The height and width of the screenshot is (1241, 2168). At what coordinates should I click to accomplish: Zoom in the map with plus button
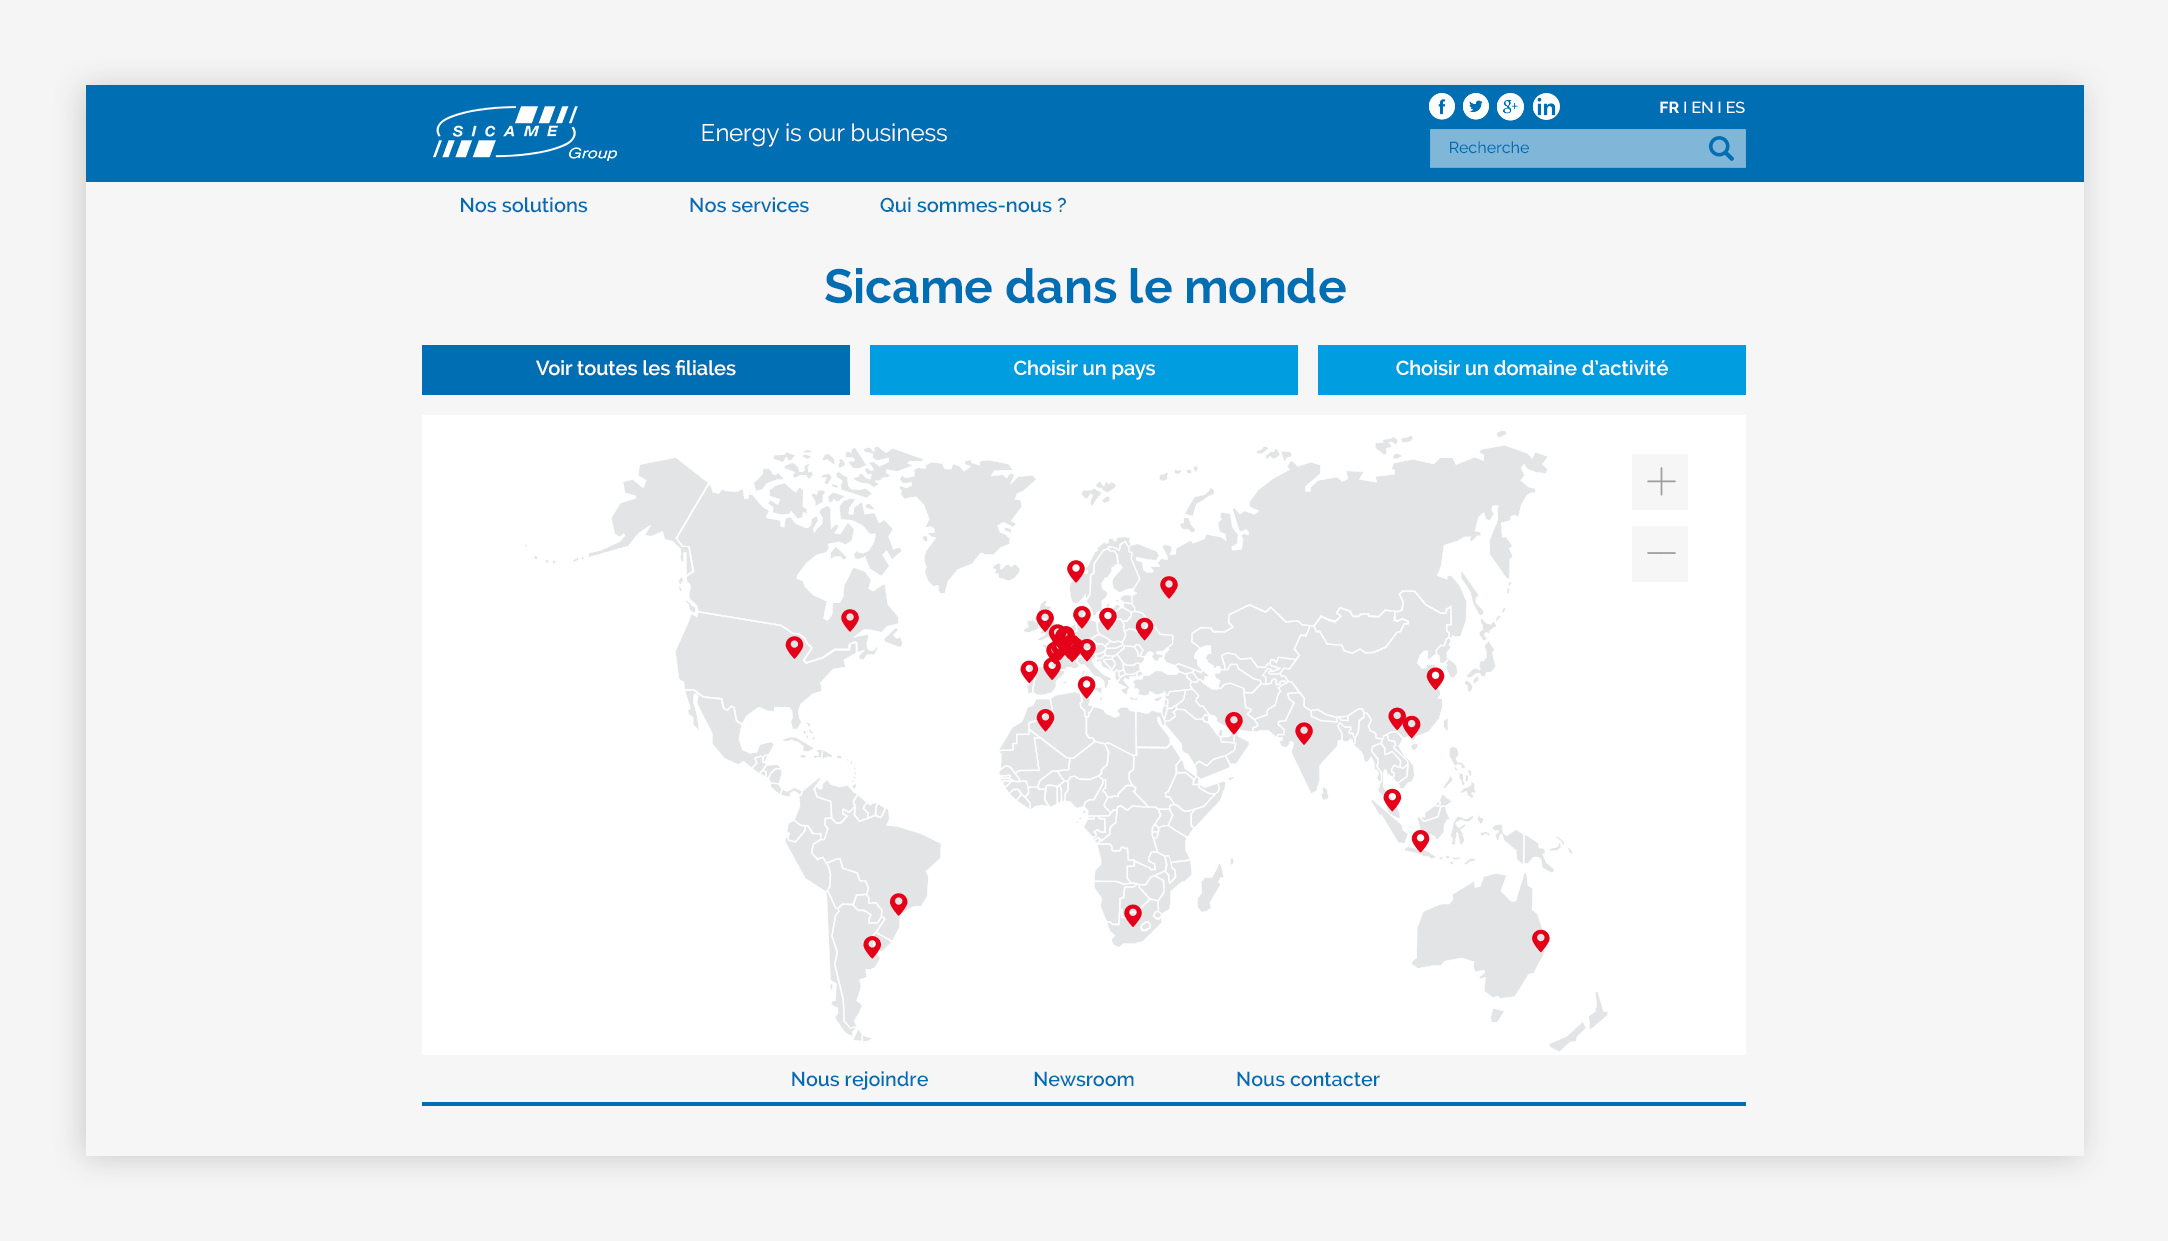[x=1660, y=482]
